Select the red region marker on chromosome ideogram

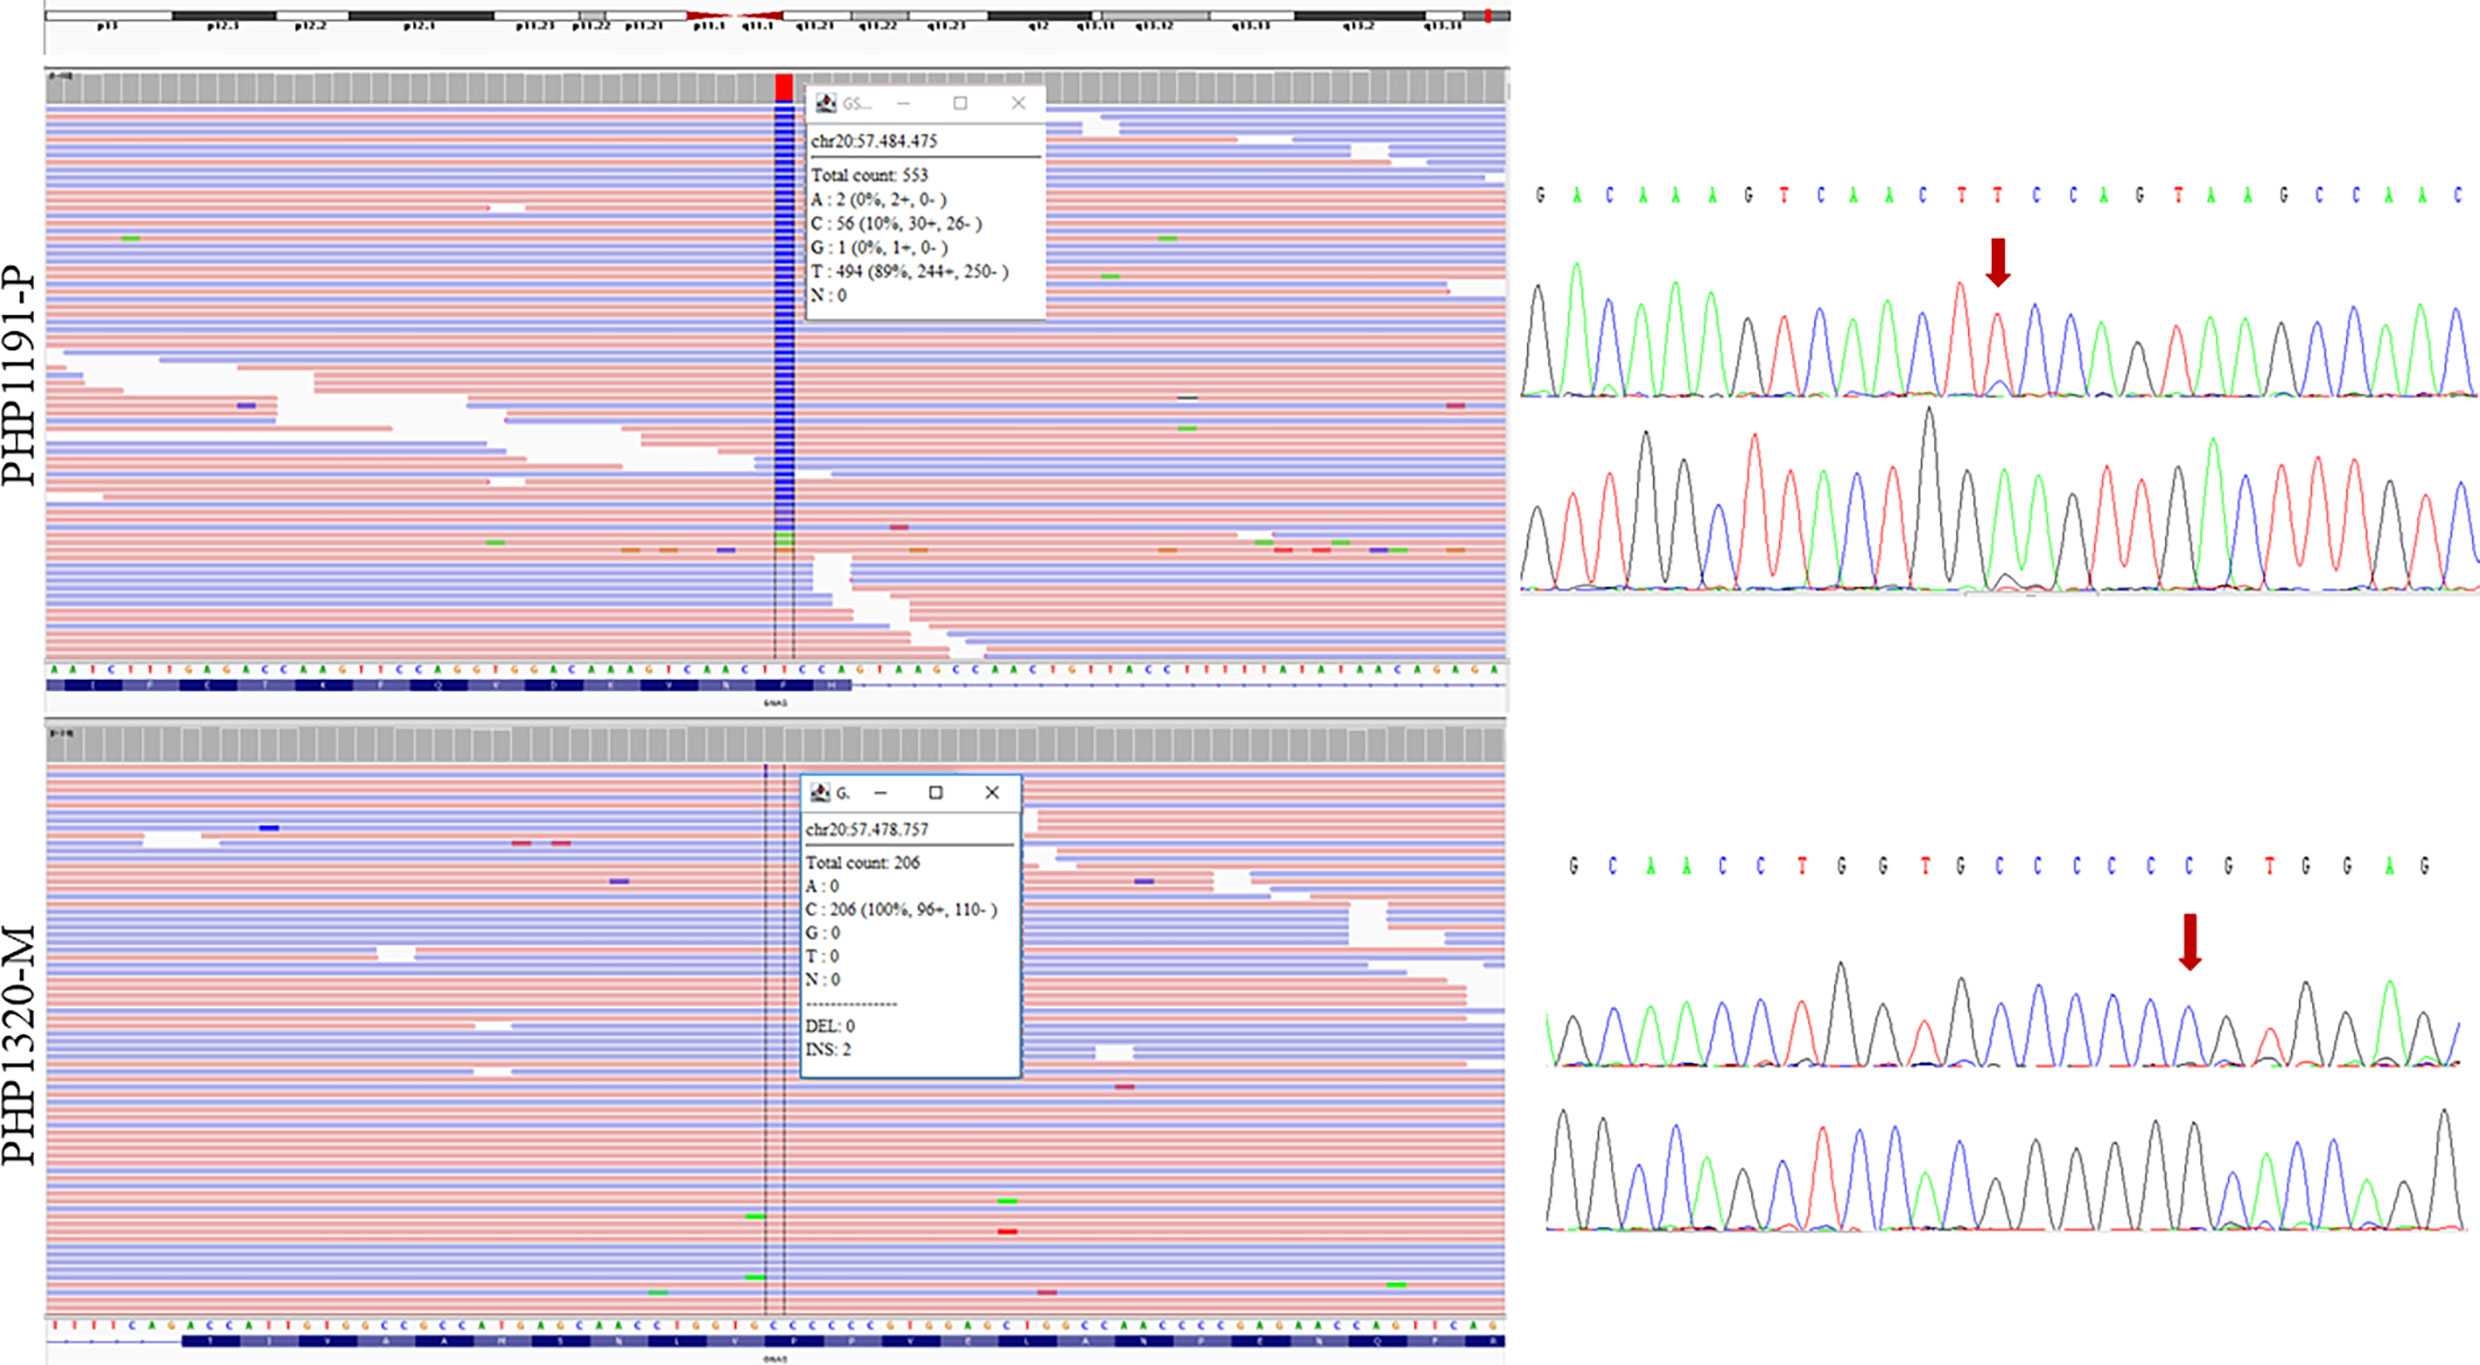(1488, 16)
